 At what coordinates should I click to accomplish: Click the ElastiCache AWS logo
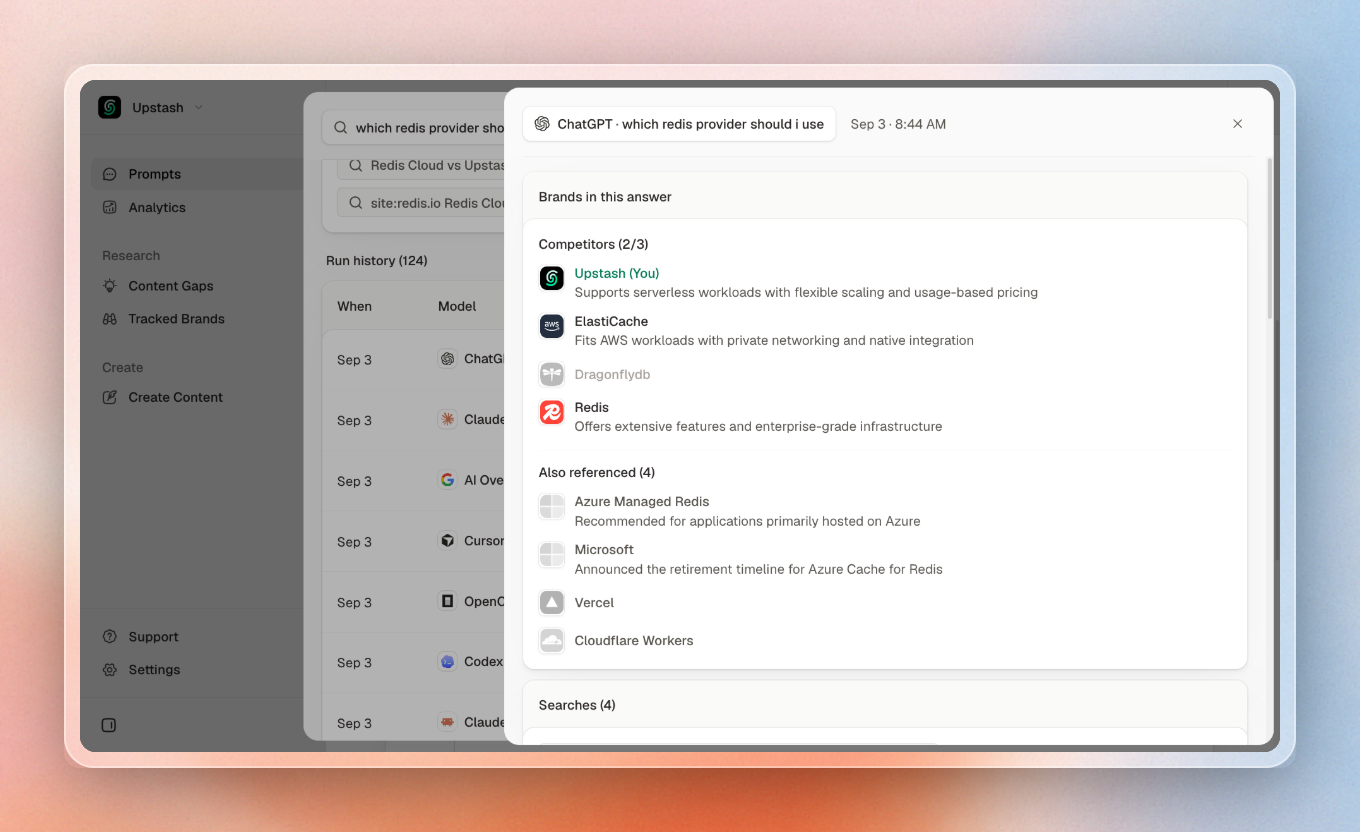[x=552, y=326]
